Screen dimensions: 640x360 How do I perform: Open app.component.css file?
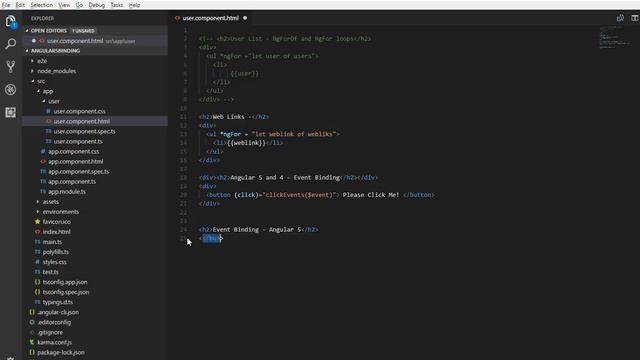click(73, 151)
